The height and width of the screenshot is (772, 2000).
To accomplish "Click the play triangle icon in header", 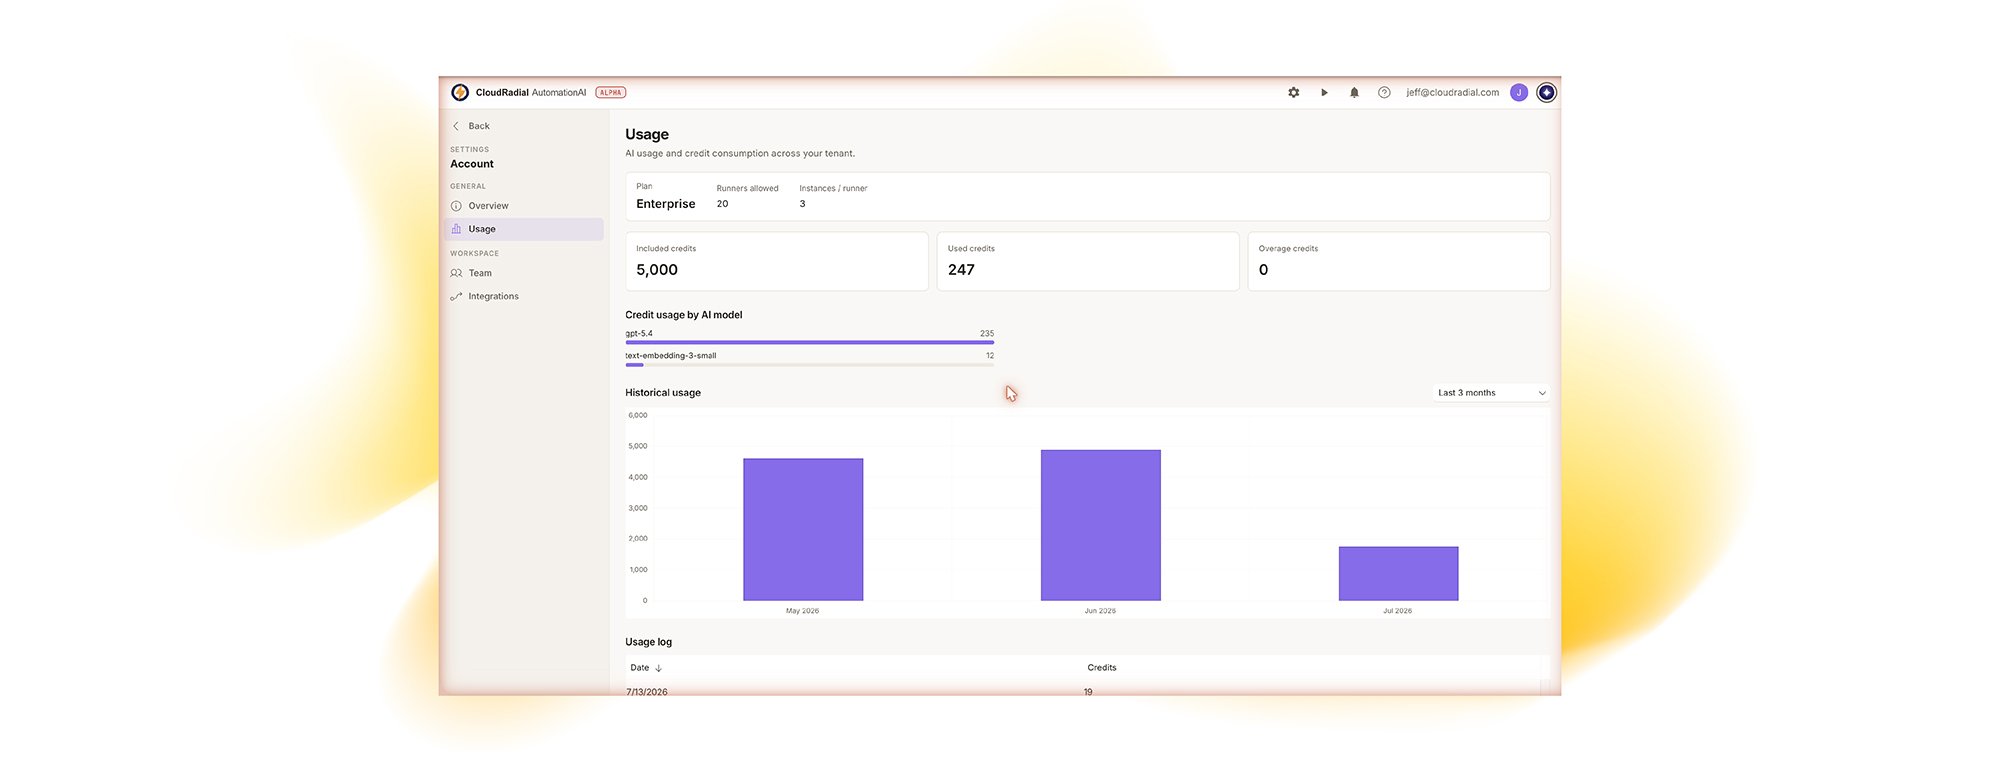I will click(x=1324, y=92).
